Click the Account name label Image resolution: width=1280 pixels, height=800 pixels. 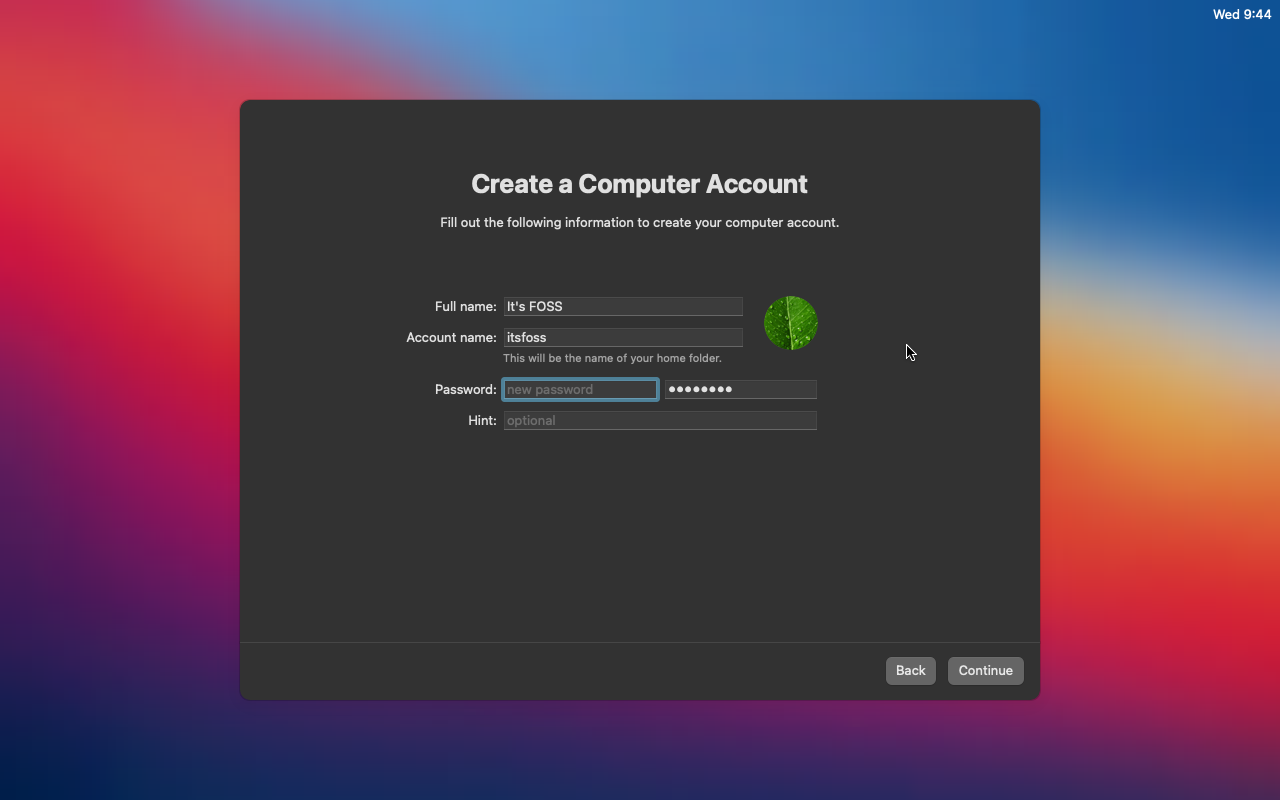(x=451, y=337)
